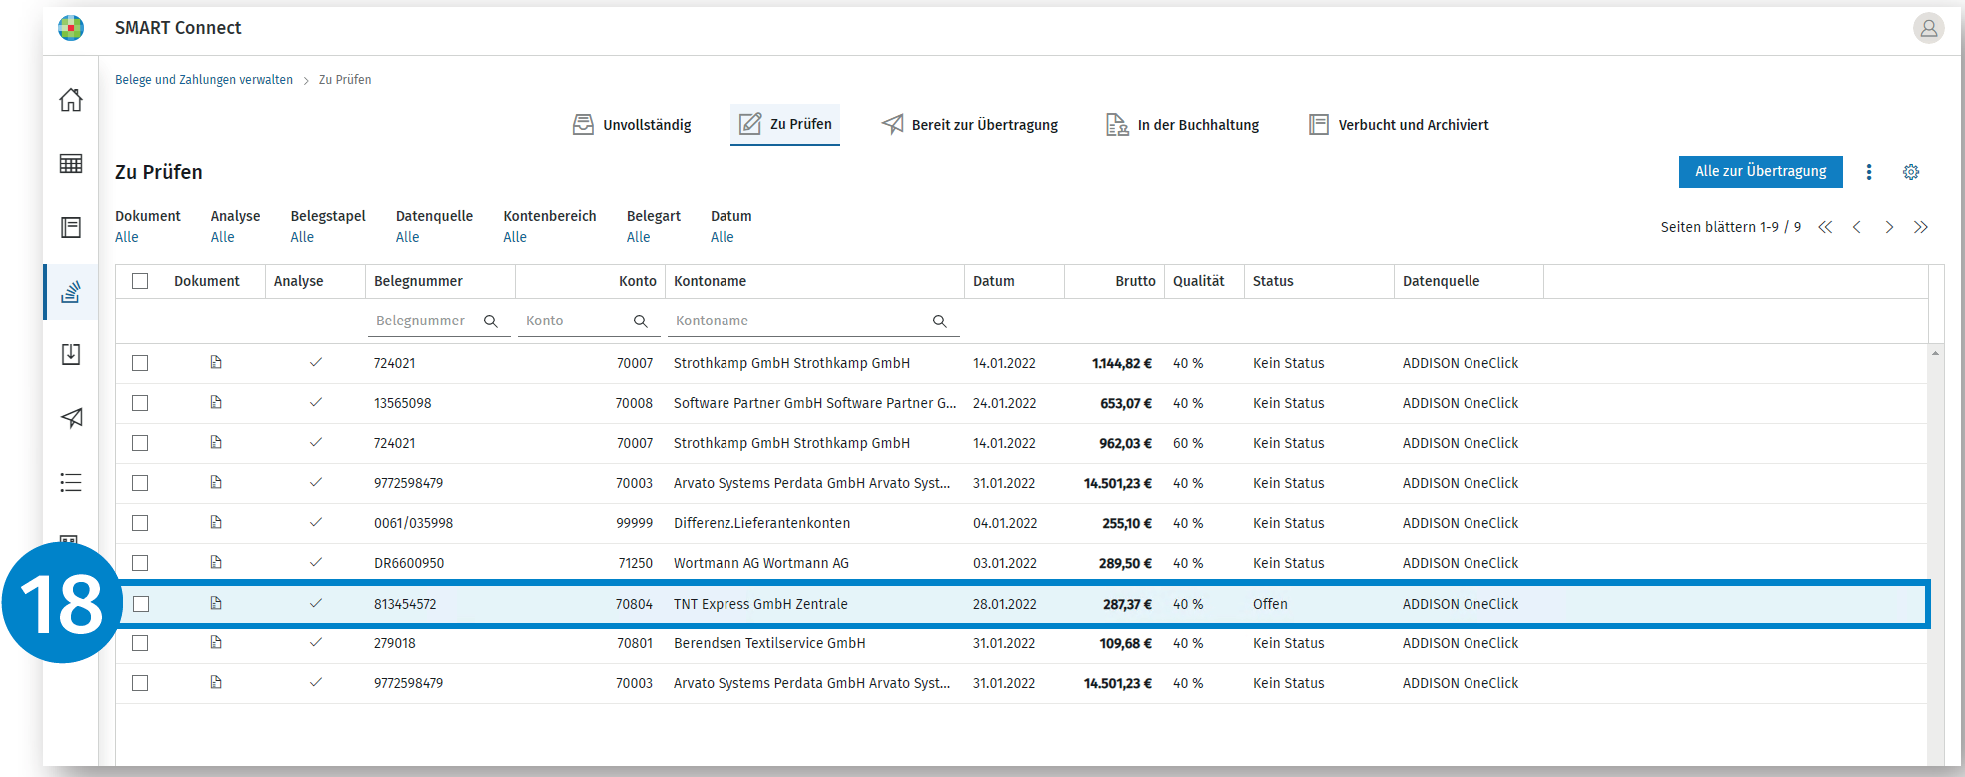1965x777 pixels.
Task: Select checkbox for the 1.144,82 € row
Action: point(140,363)
